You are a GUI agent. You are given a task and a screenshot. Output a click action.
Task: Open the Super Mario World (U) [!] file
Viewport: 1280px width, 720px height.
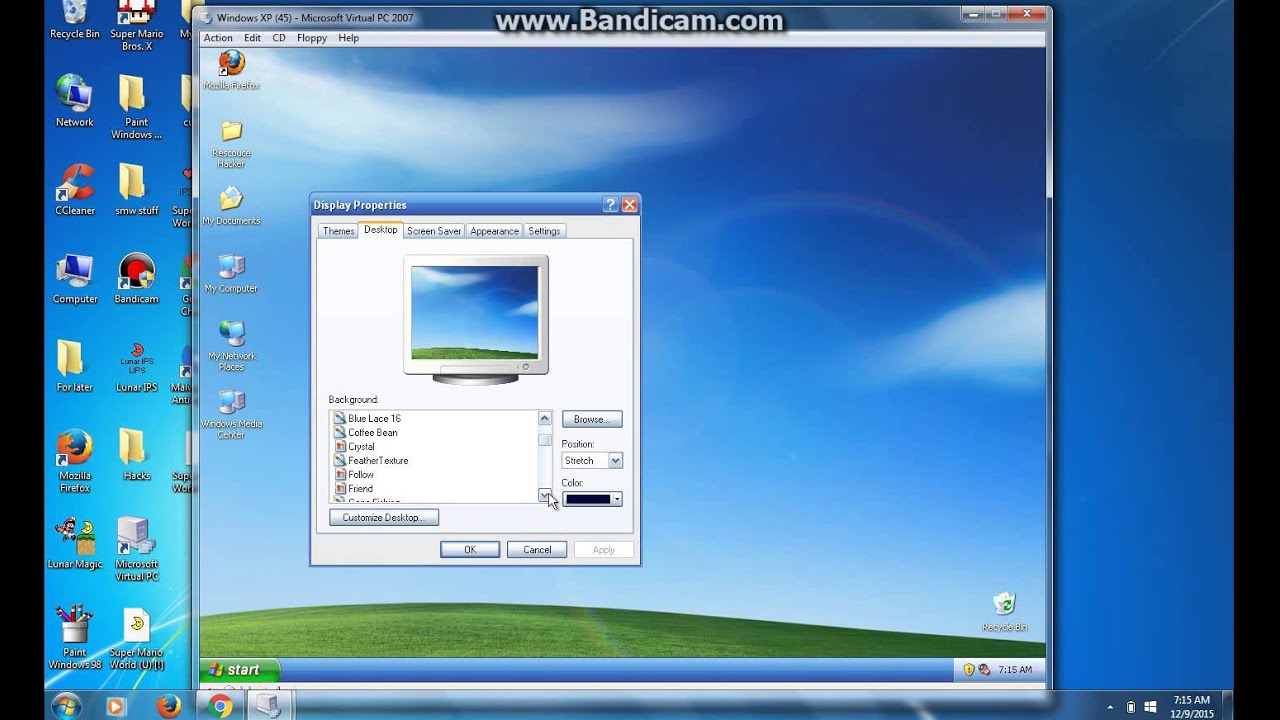coord(137,637)
